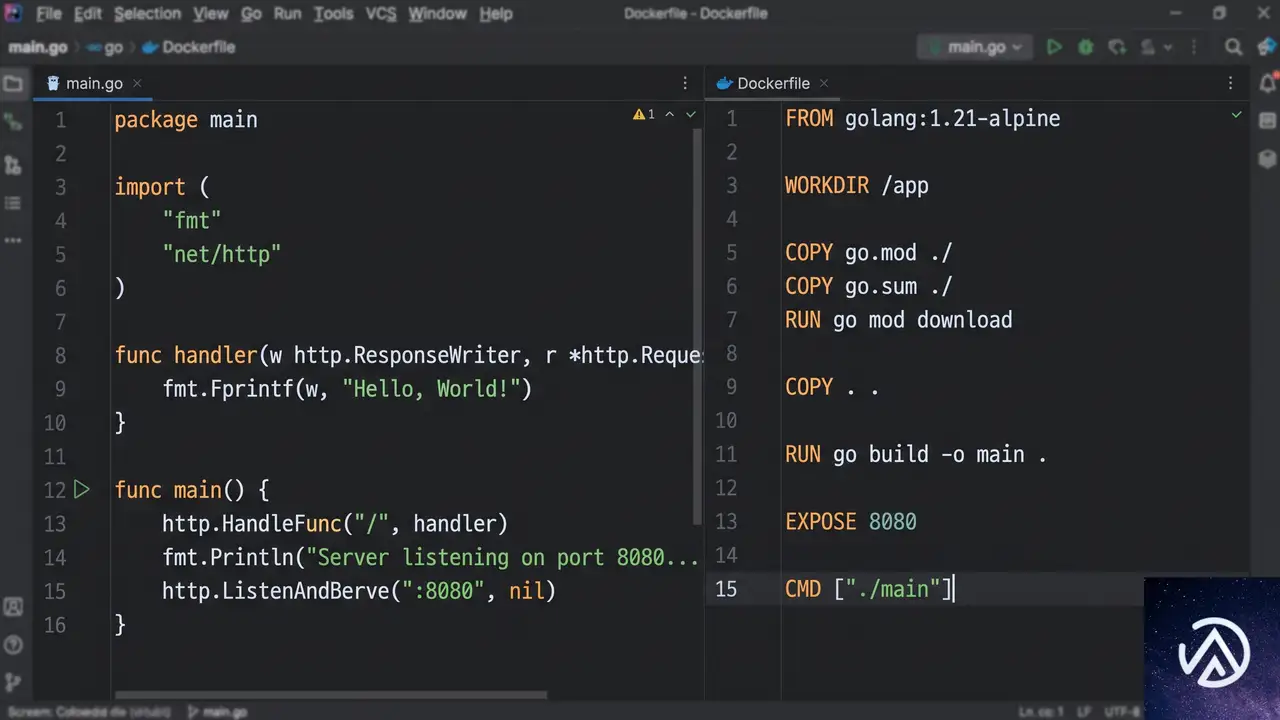This screenshot has height=720, width=1280.
Task: Open the Project tool window folder icon
Action: click(13, 84)
